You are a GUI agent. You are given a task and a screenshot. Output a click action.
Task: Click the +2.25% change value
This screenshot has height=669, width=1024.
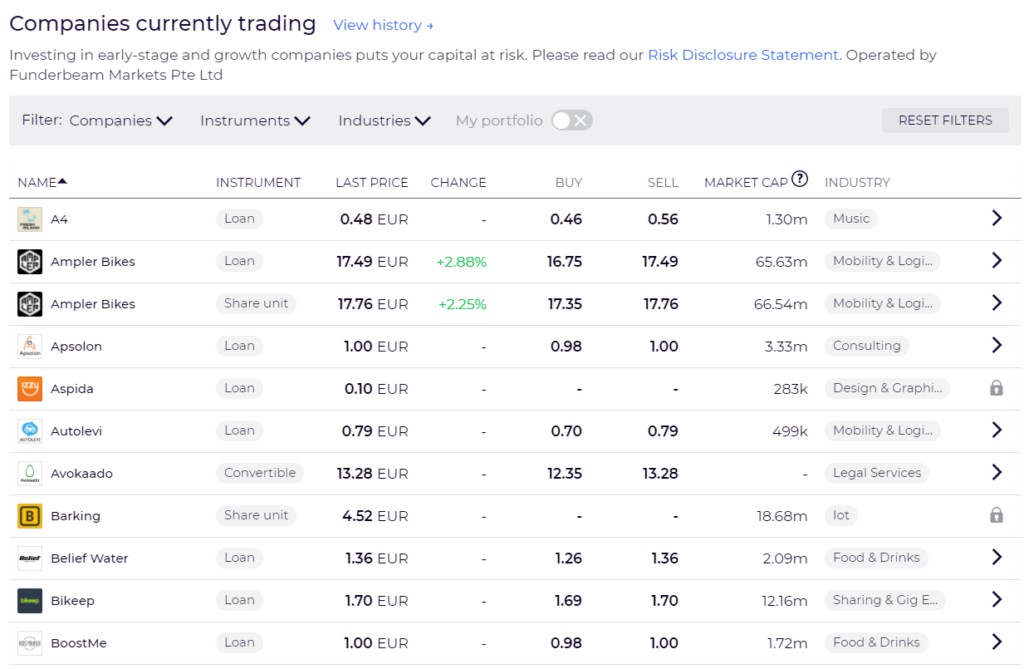462,304
